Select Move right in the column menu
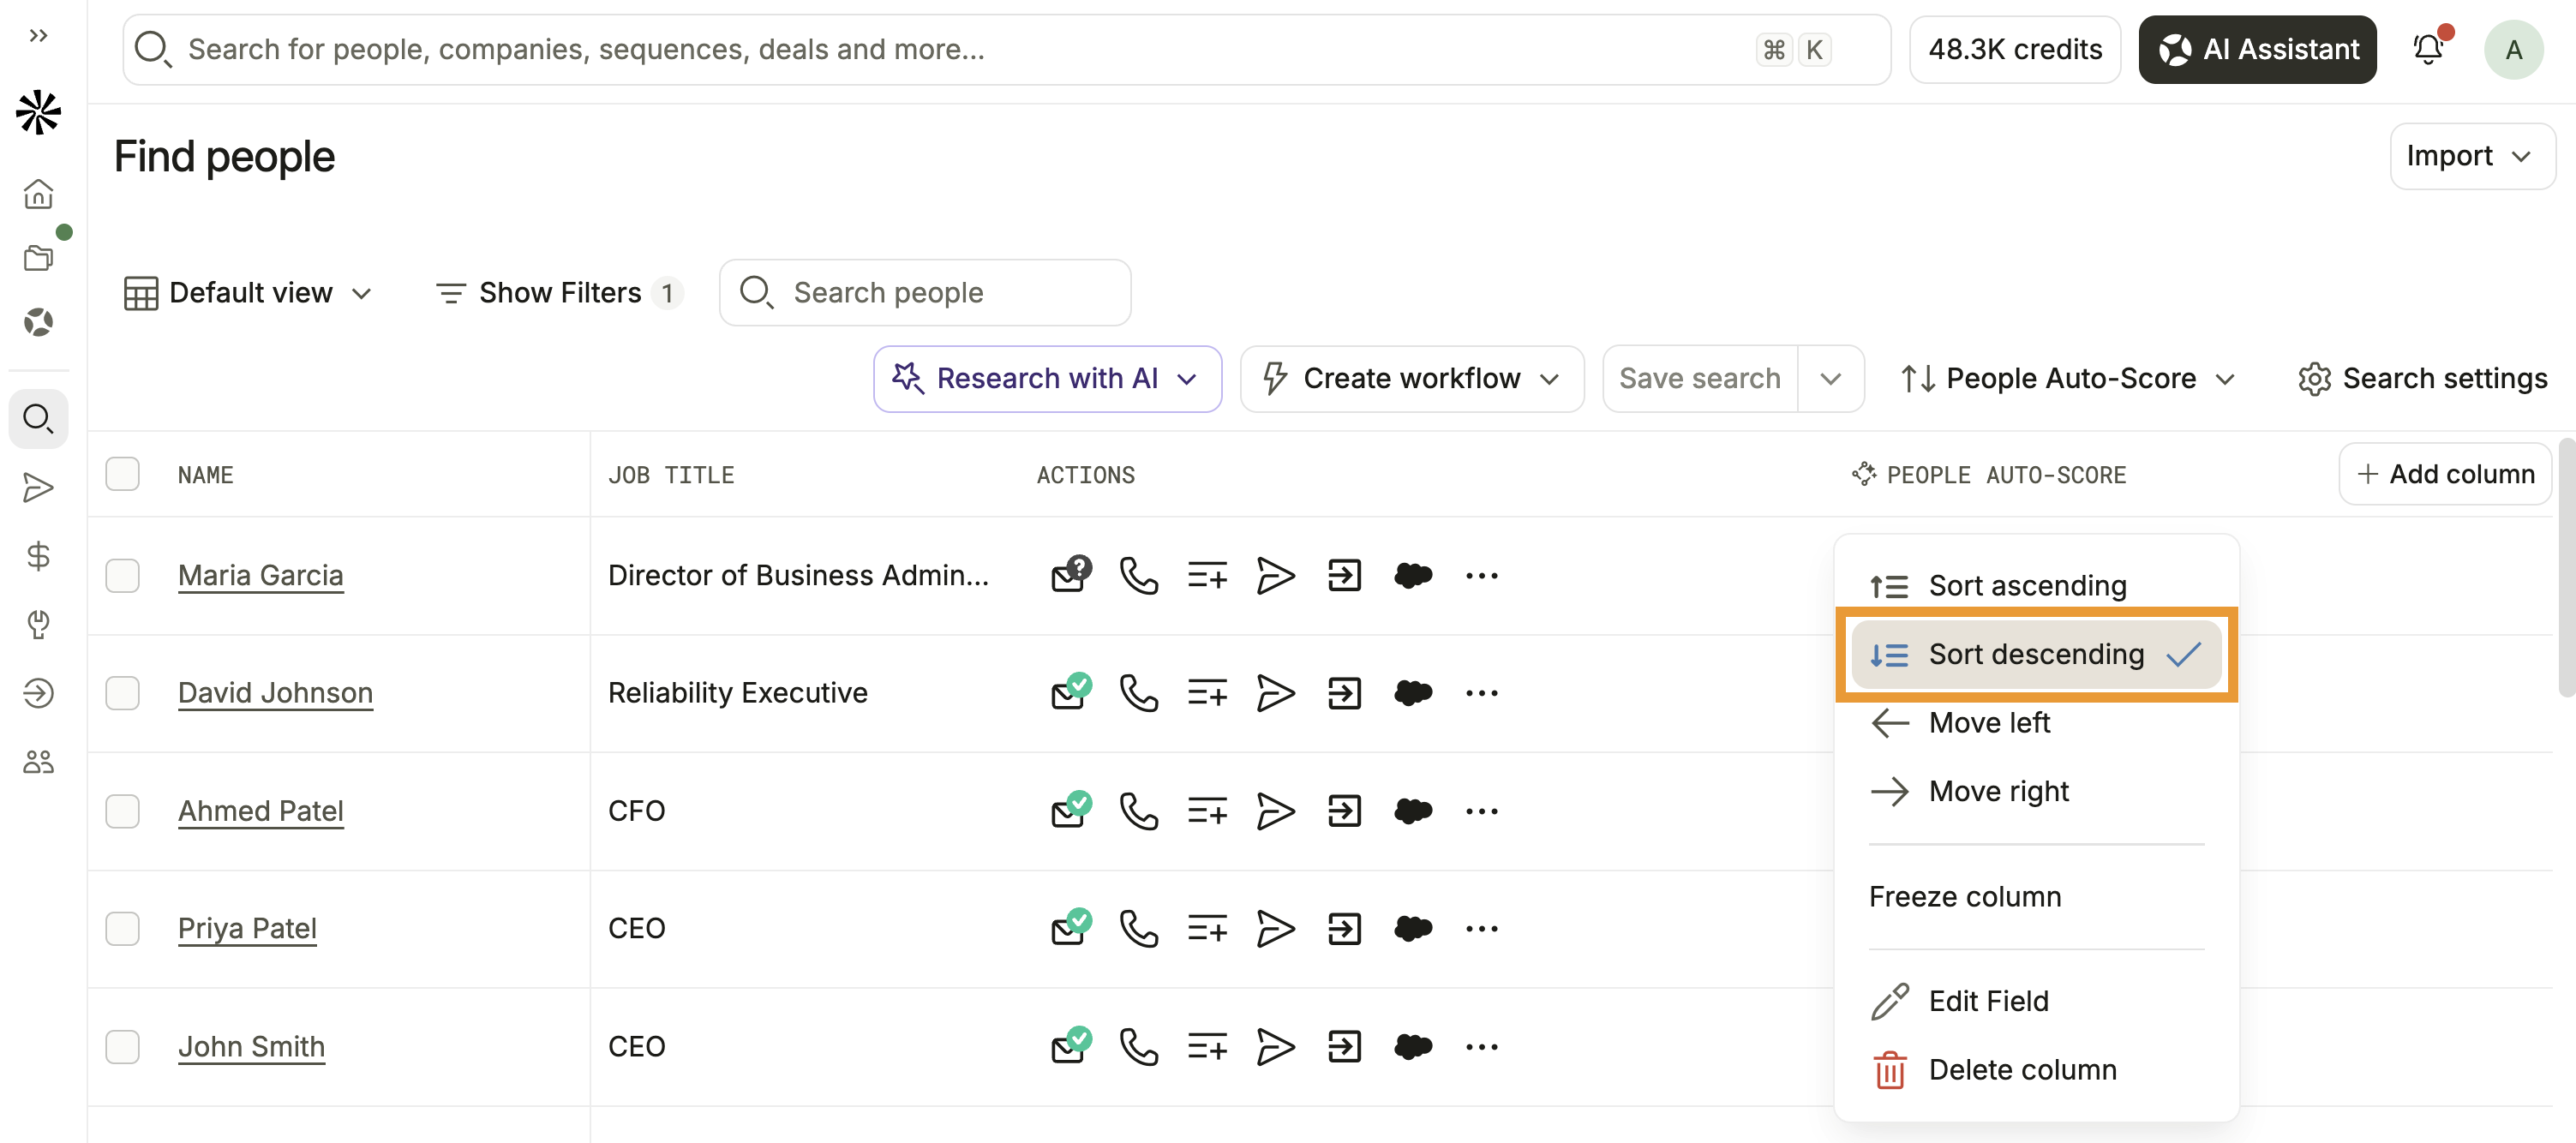This screenshot has height=1143, width=2576. click(x=2036, y=791)
